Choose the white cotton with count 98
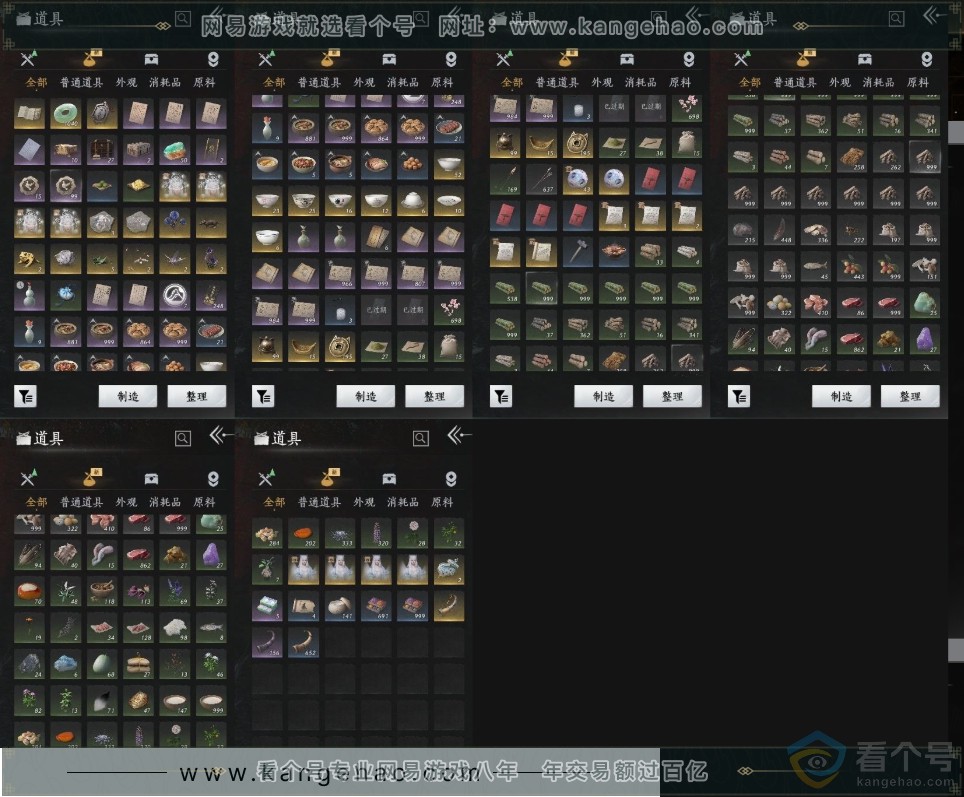Screen dimensions: 964x797 [175, 628]
